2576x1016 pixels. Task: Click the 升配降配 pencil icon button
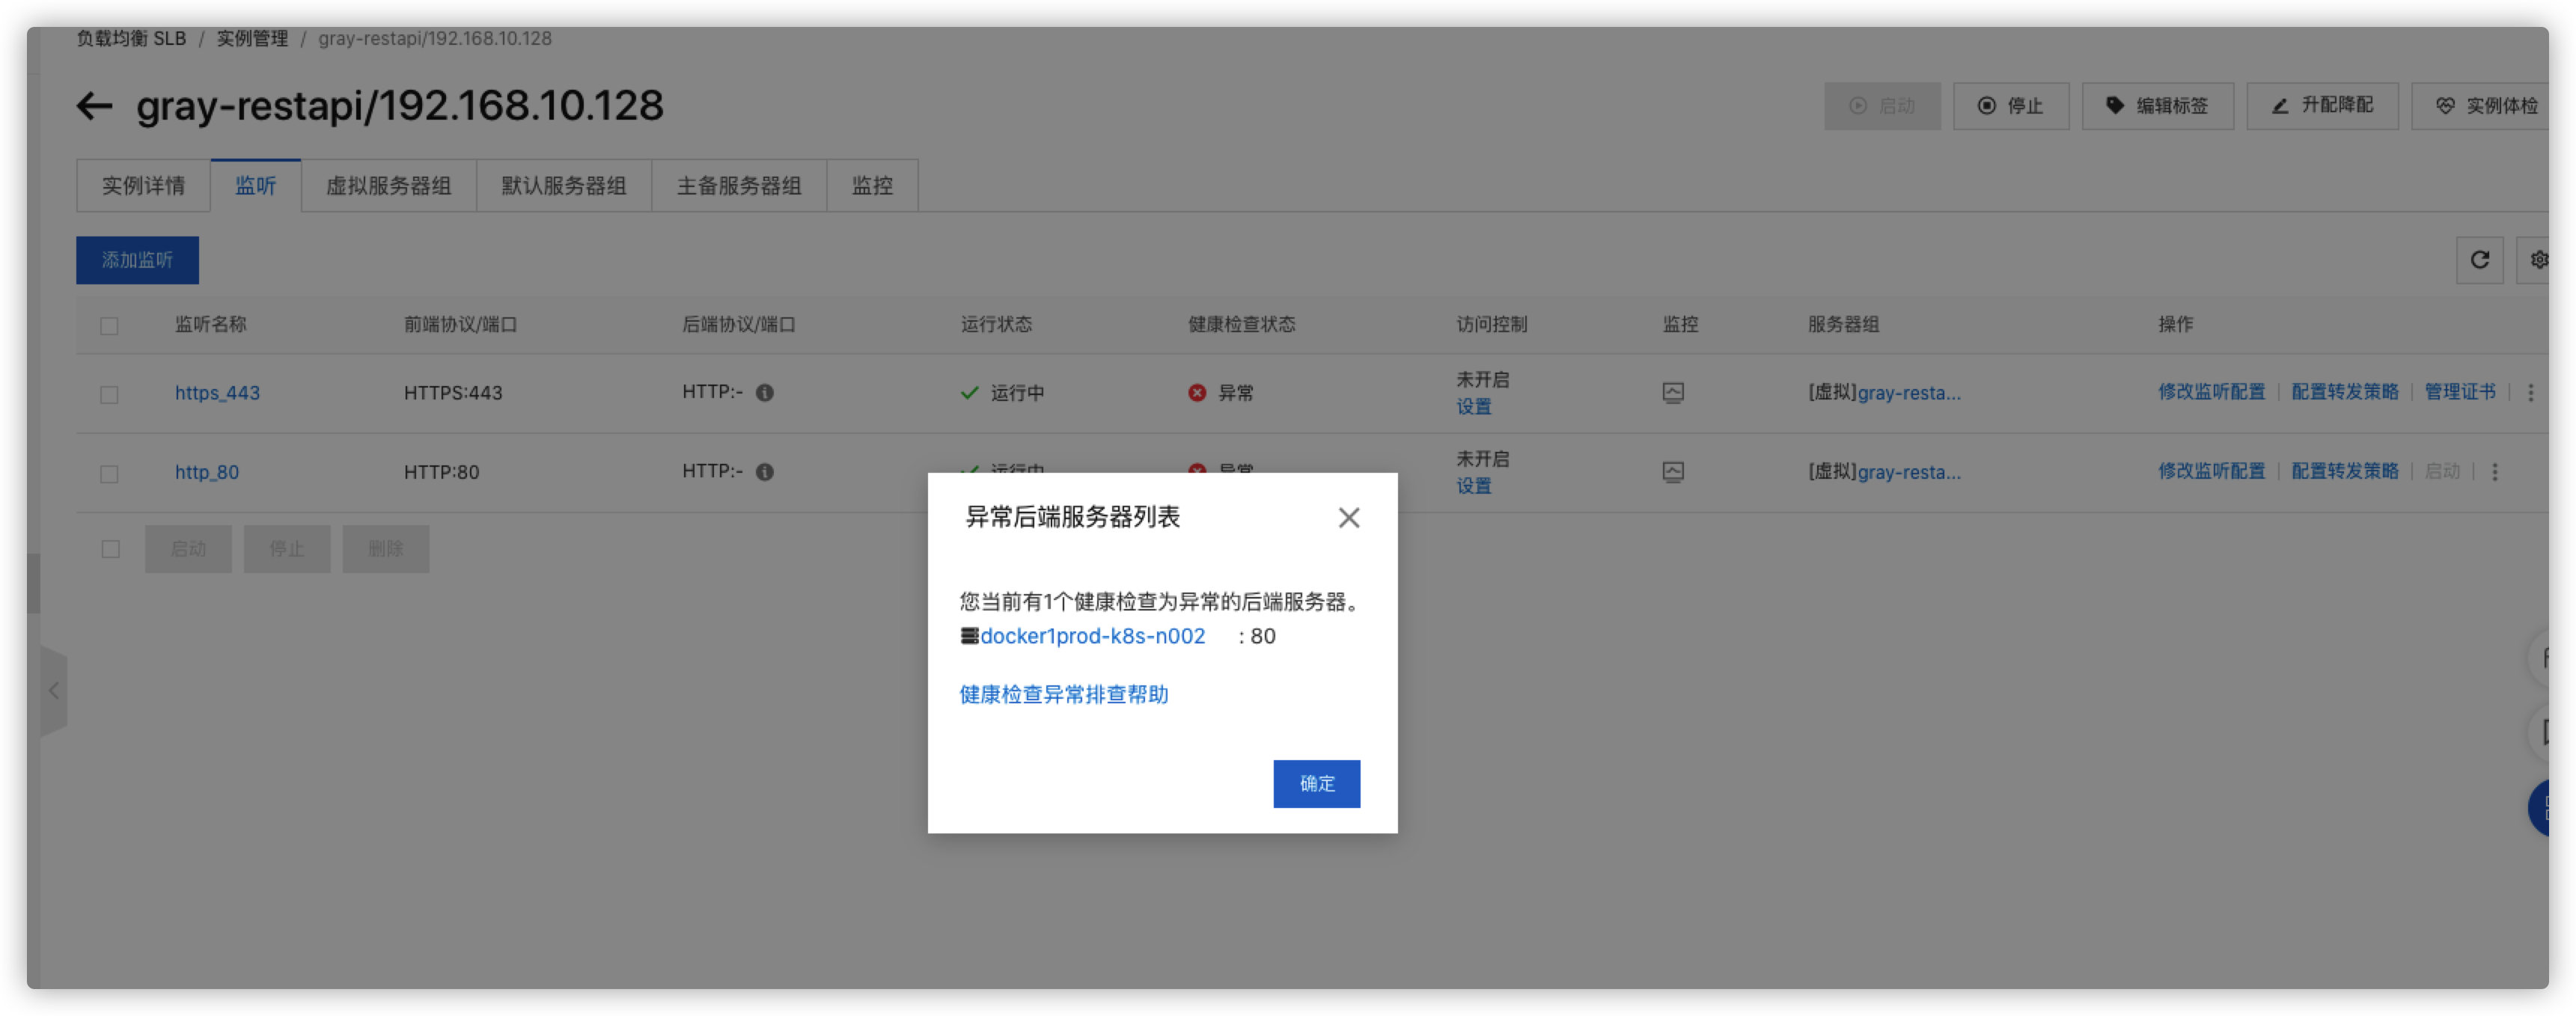[2322, 105]
